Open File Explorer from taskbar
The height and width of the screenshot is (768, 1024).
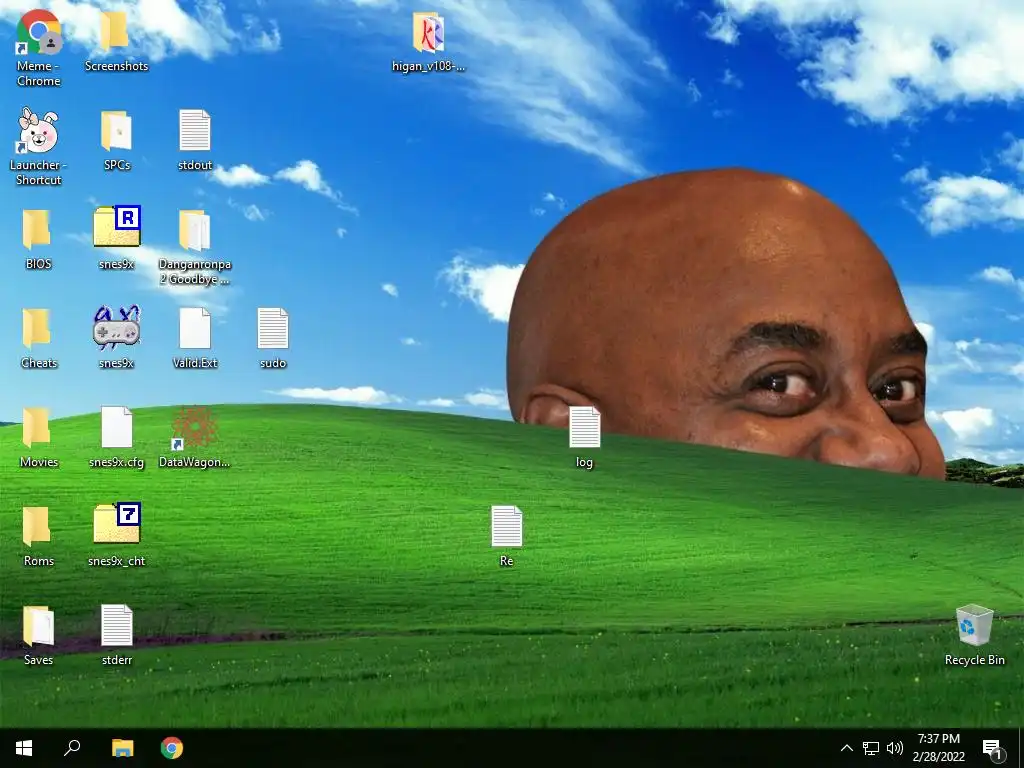(122, 748)
